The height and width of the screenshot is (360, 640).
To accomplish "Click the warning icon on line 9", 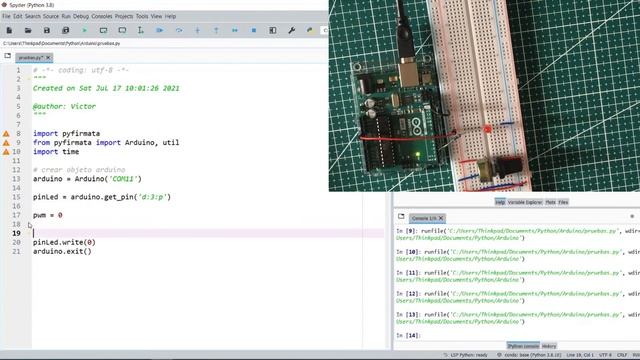I will 6,142.
